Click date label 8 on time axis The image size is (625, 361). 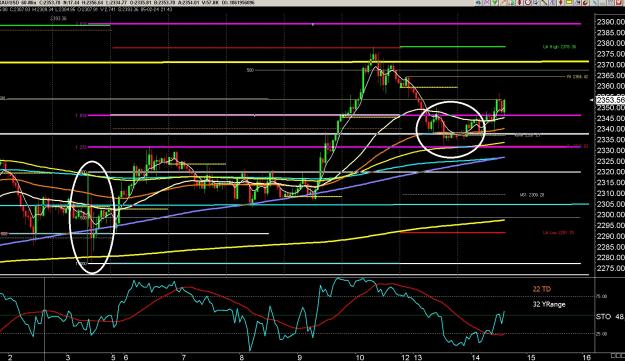point(242,357)
